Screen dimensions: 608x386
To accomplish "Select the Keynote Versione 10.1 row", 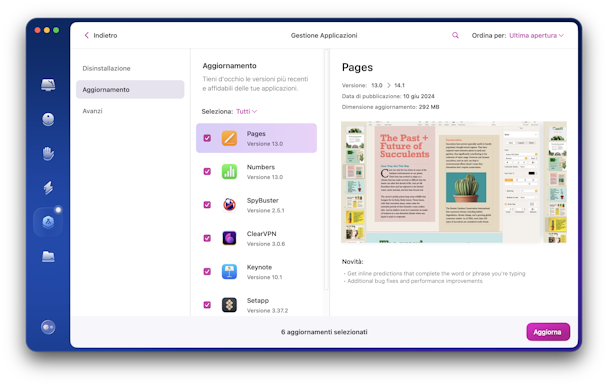I will coord(256,272).
